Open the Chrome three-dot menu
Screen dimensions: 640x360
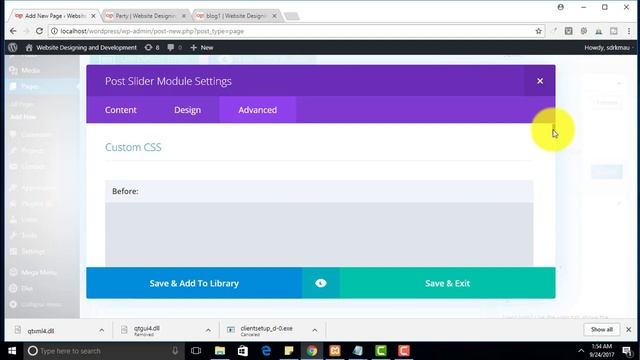629,31
